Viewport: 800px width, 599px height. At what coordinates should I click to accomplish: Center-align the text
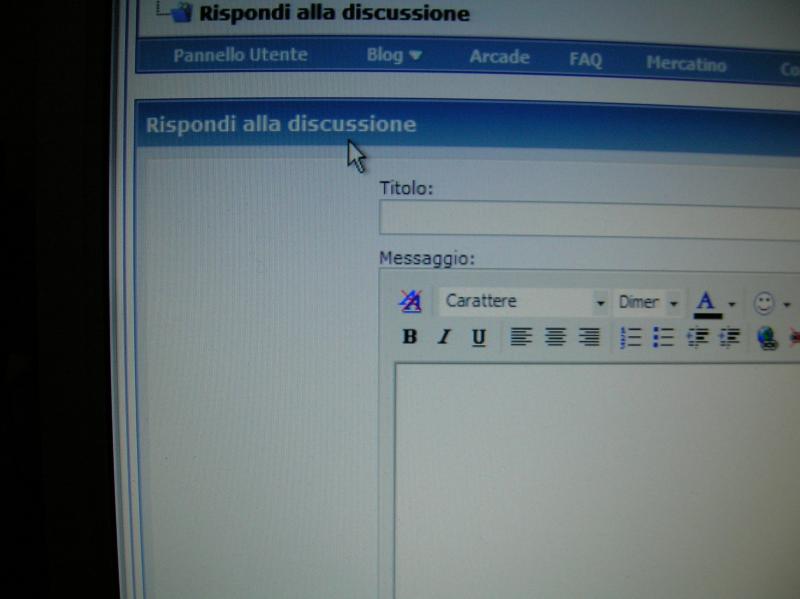[x=555, y=337]
